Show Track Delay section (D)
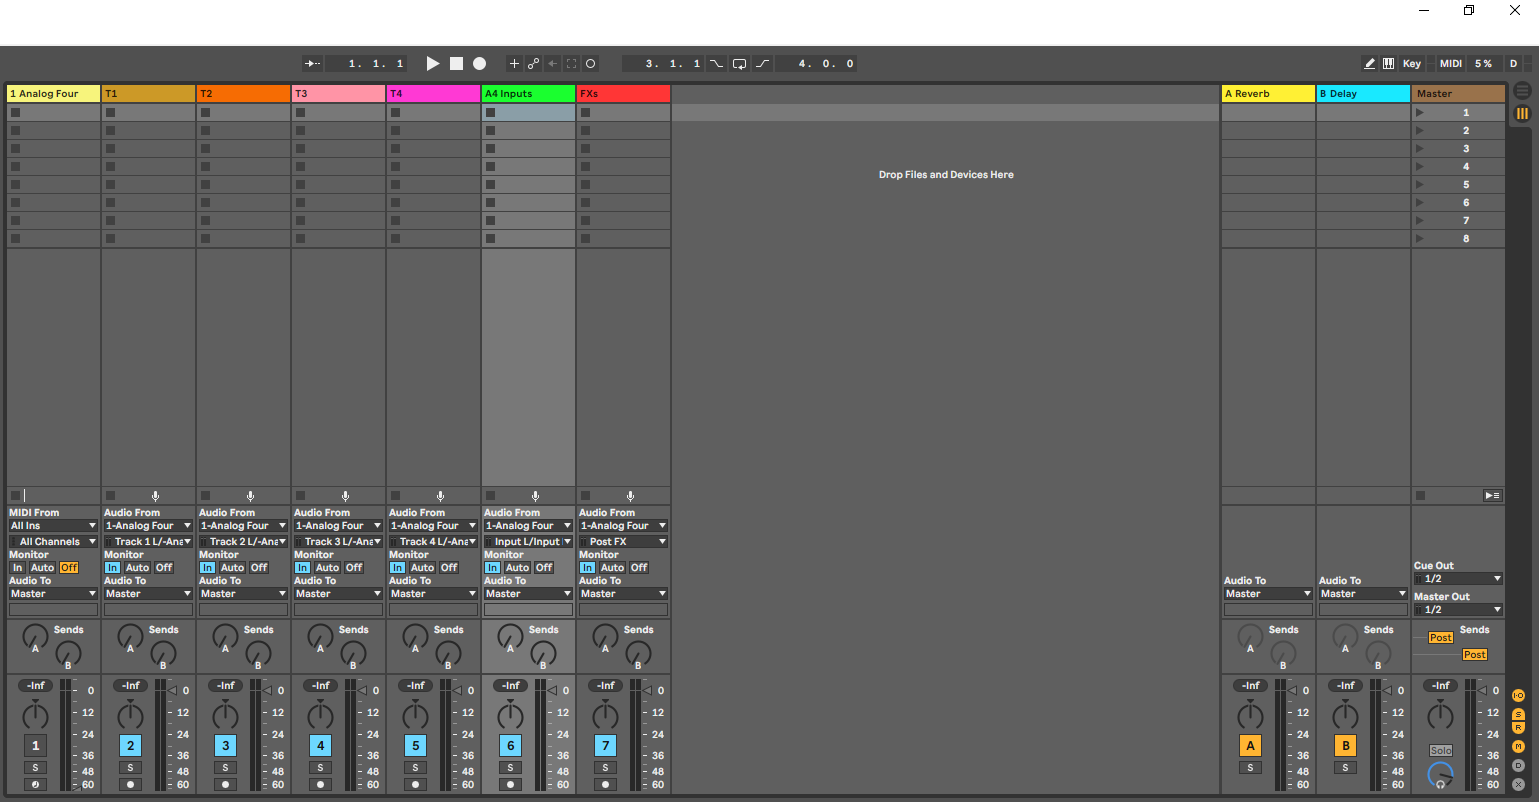The image size is (1539, 802). pos(1518,765)
